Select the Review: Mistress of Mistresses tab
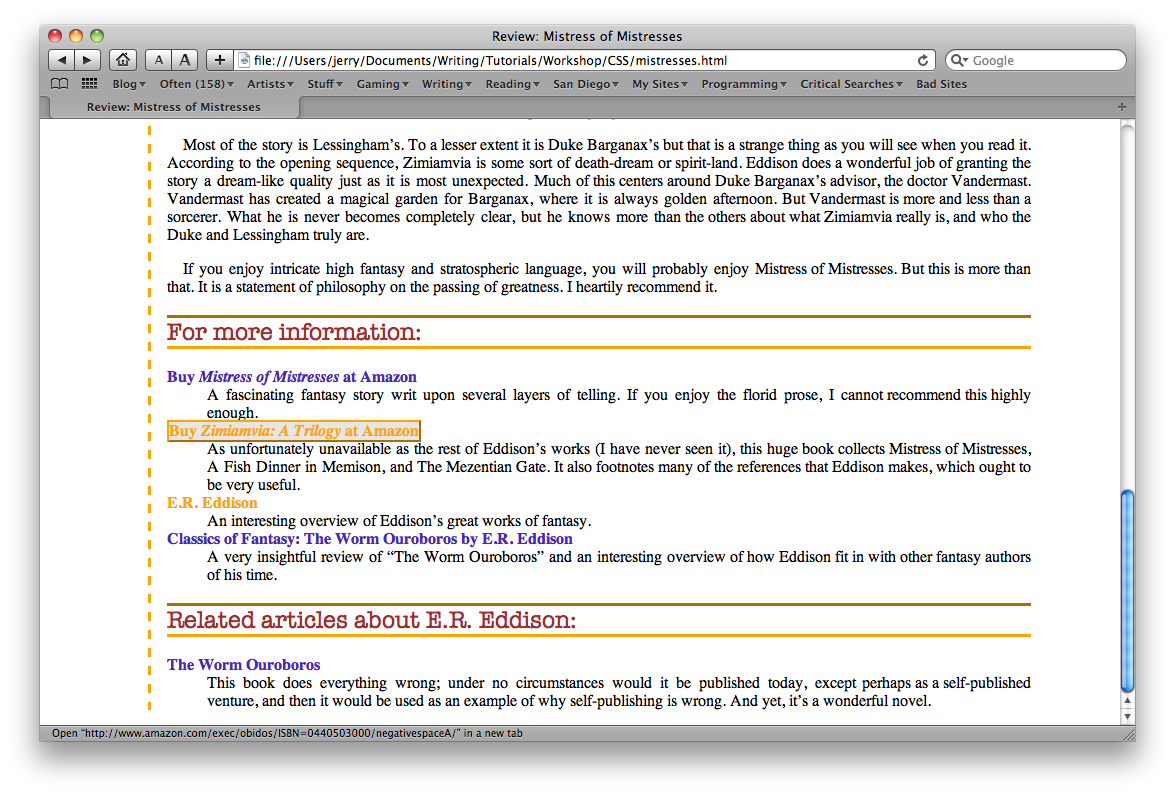Image resolution: width=1175 pixels, height=796 pixels. tap(173, 106)
